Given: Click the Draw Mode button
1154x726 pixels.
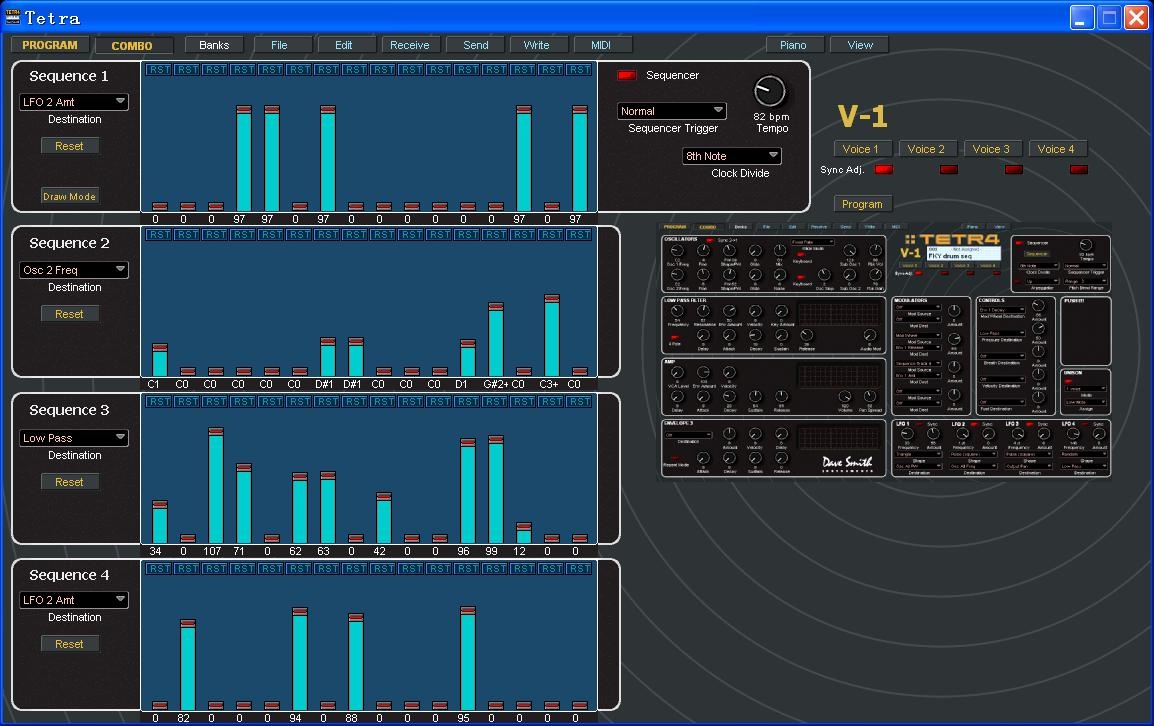Looking at the screenshot, I should [x=70, y=197].
